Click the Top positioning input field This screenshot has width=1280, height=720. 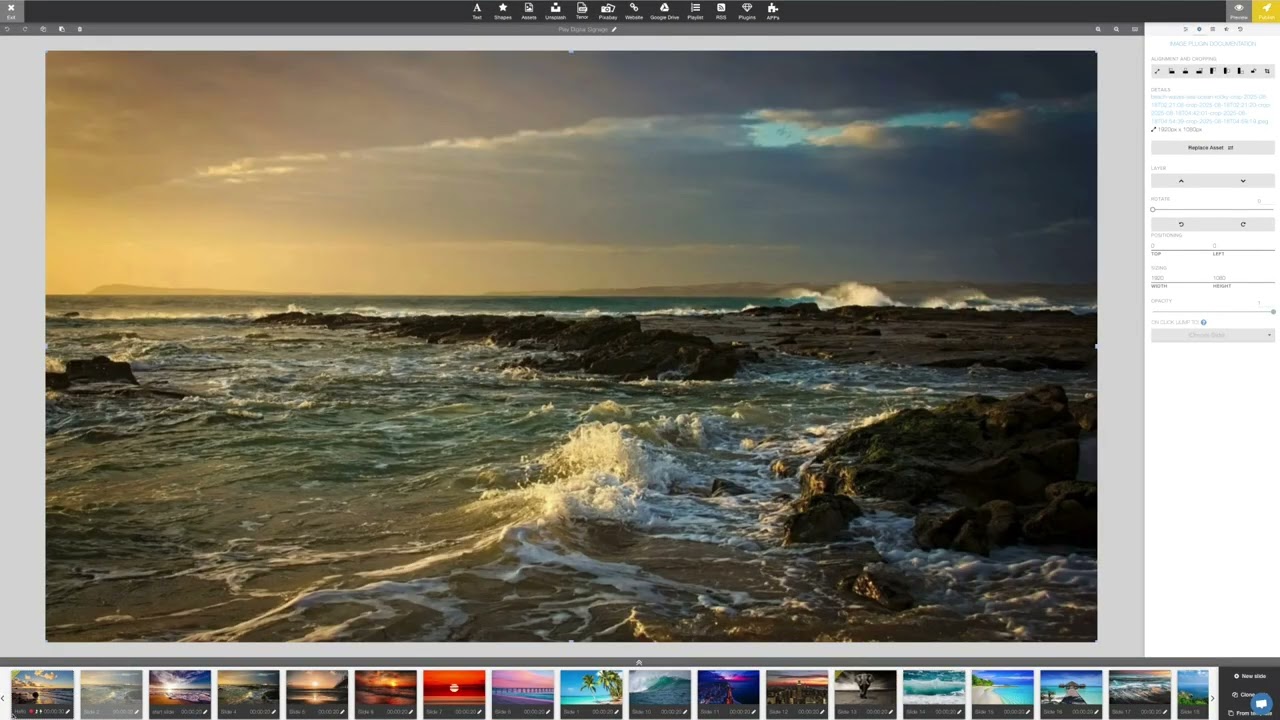(1181, 246)
